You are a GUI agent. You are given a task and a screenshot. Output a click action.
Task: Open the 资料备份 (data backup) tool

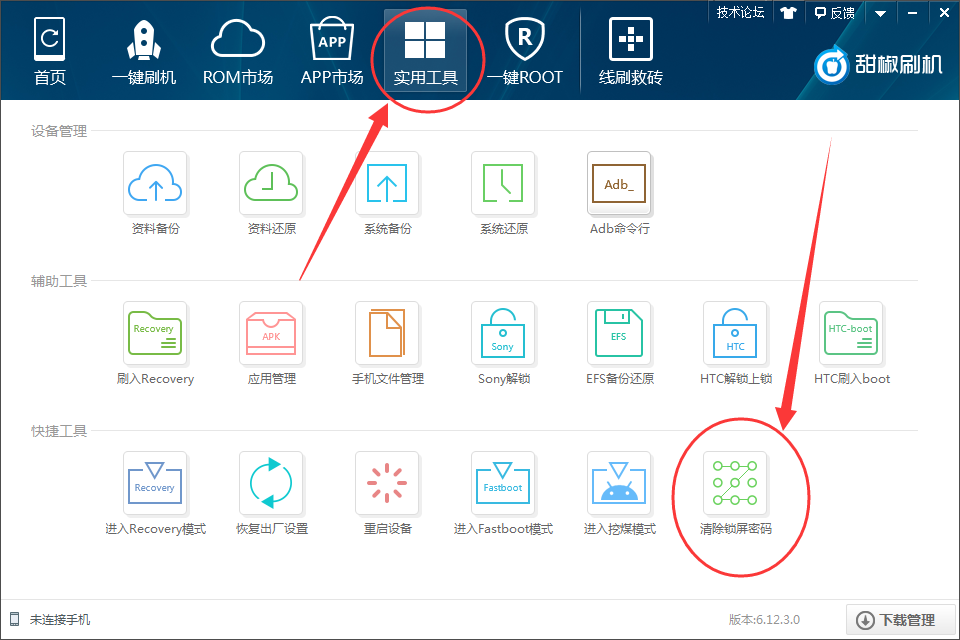[x=155, y=184]
